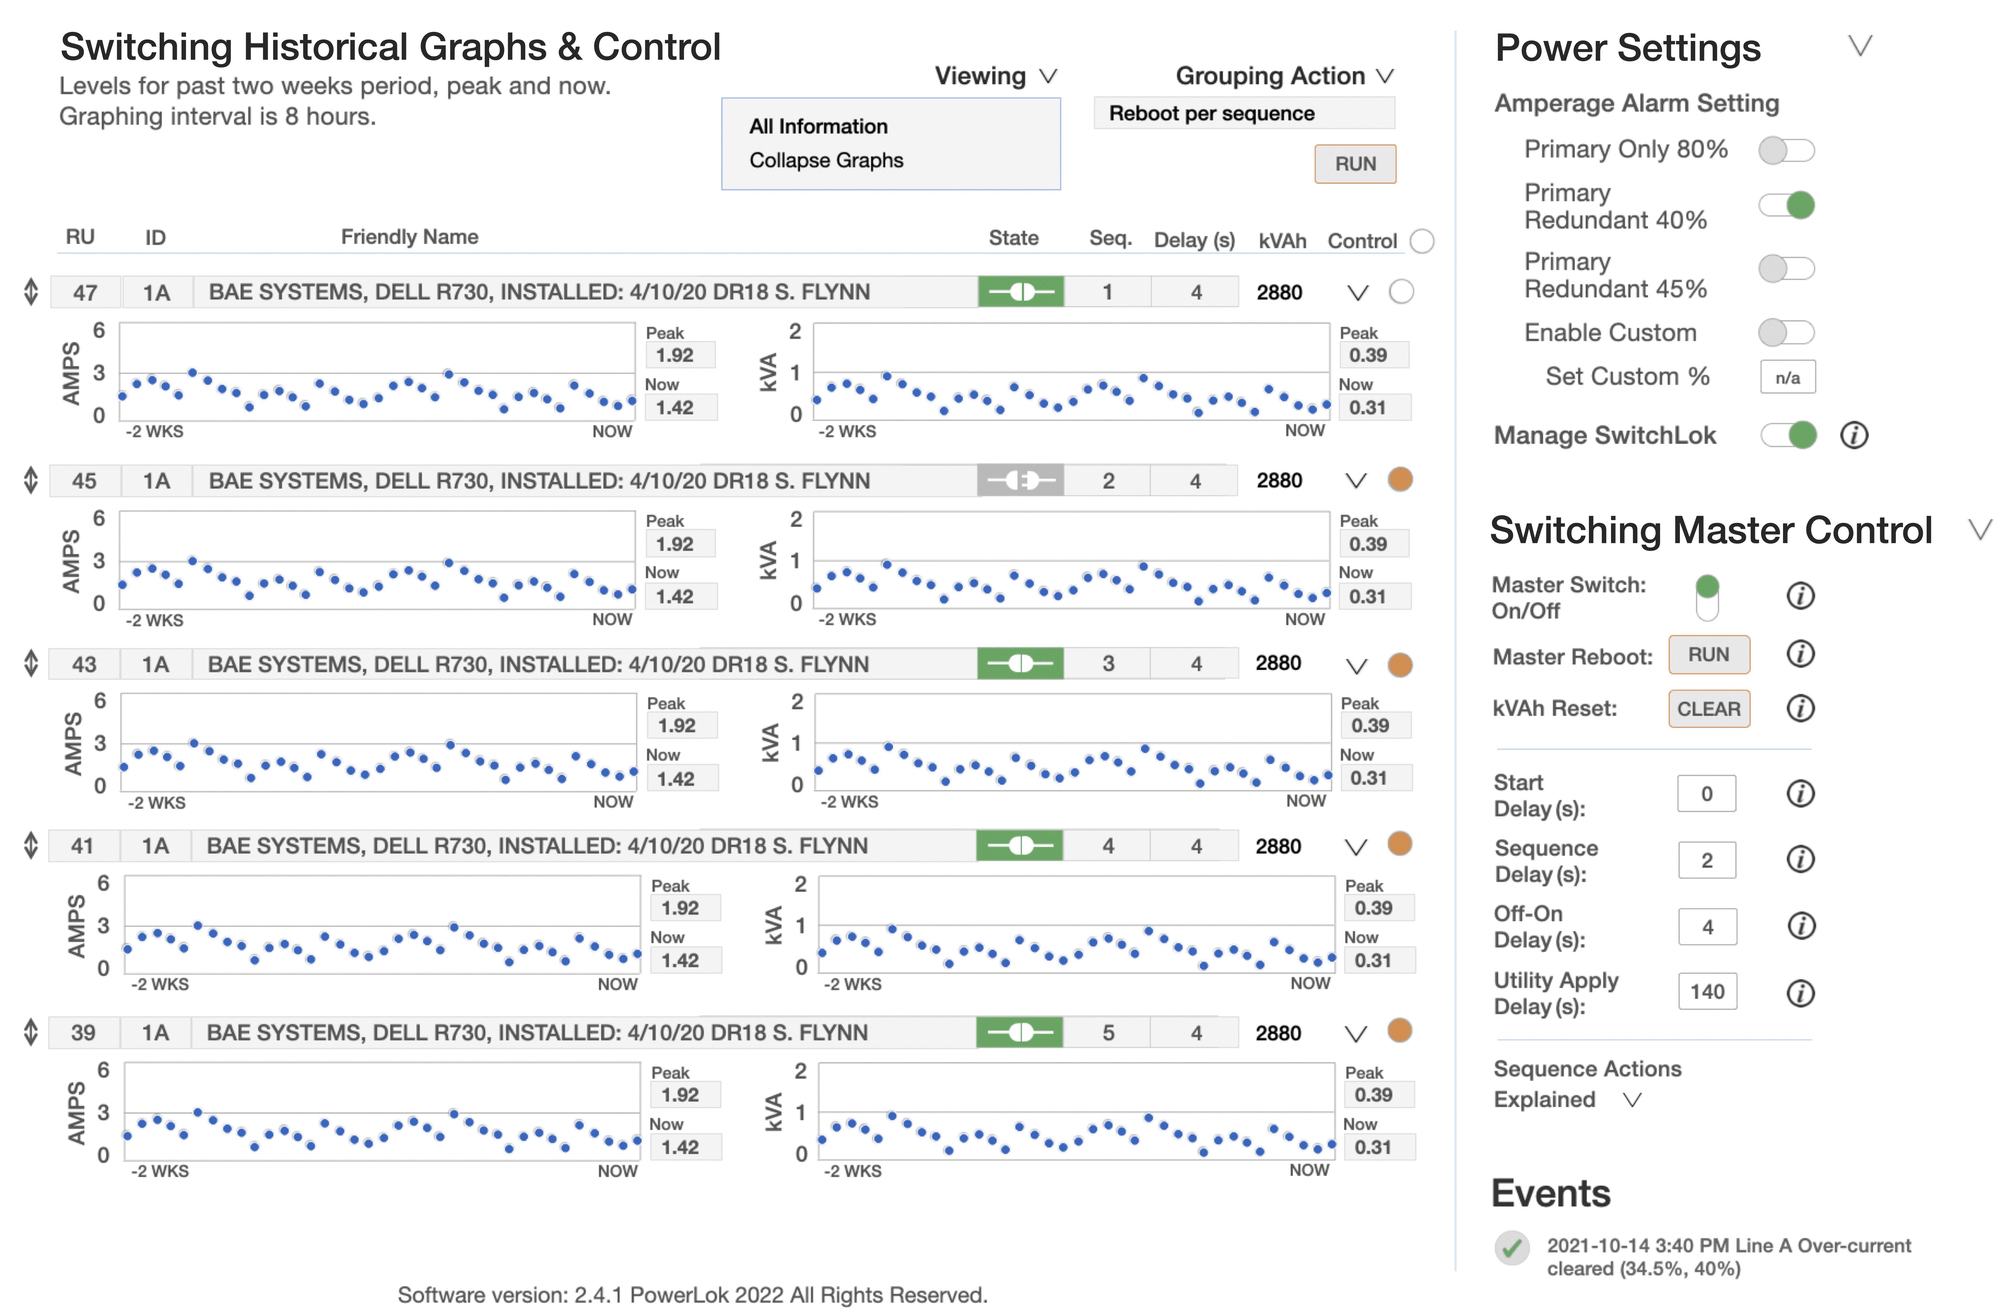
Task: Enable Primary Only 80% alarm toggle
Action: click(1786, 150)
